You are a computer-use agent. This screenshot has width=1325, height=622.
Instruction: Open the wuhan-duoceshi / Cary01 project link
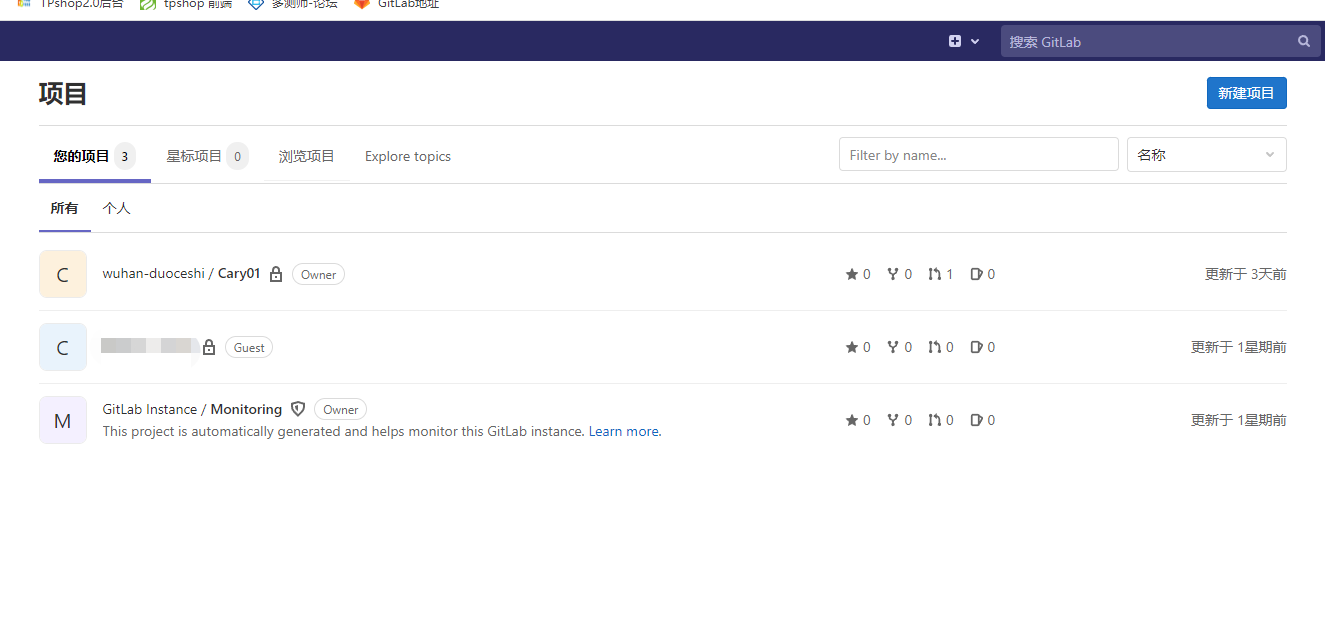tap(181, 273)
